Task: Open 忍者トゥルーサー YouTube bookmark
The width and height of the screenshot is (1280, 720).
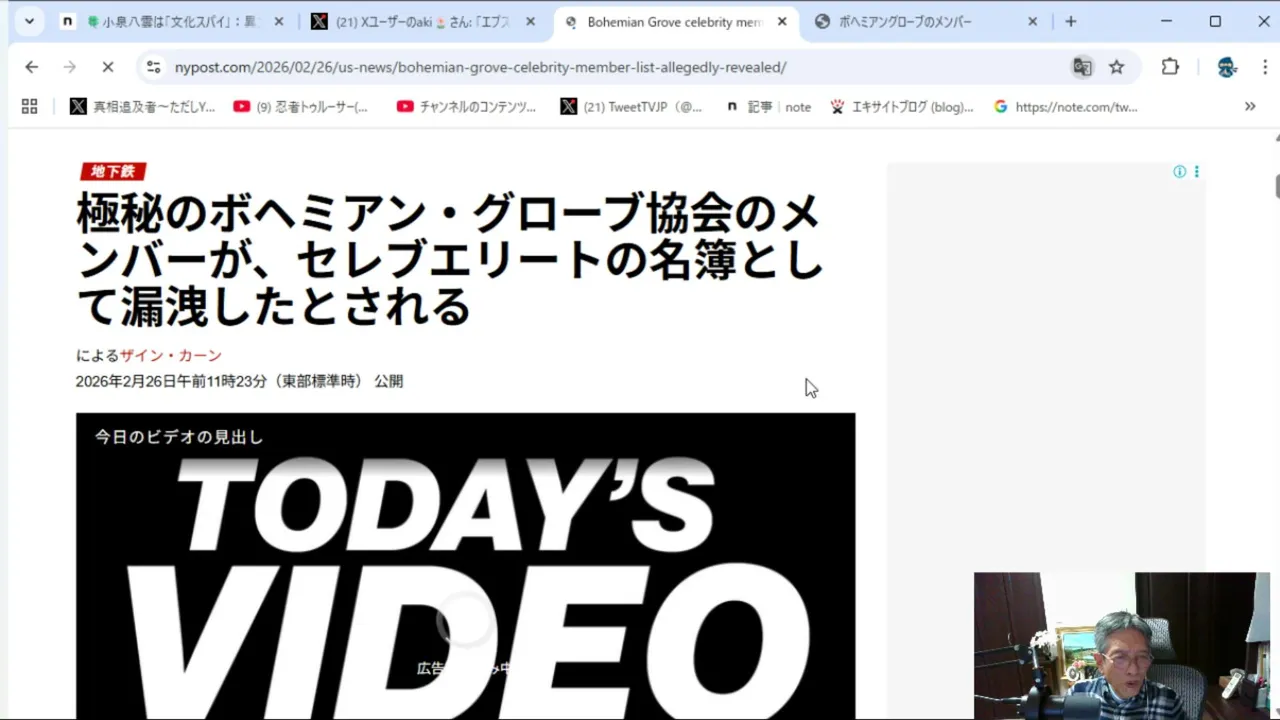Action: (x=300, y=106)
